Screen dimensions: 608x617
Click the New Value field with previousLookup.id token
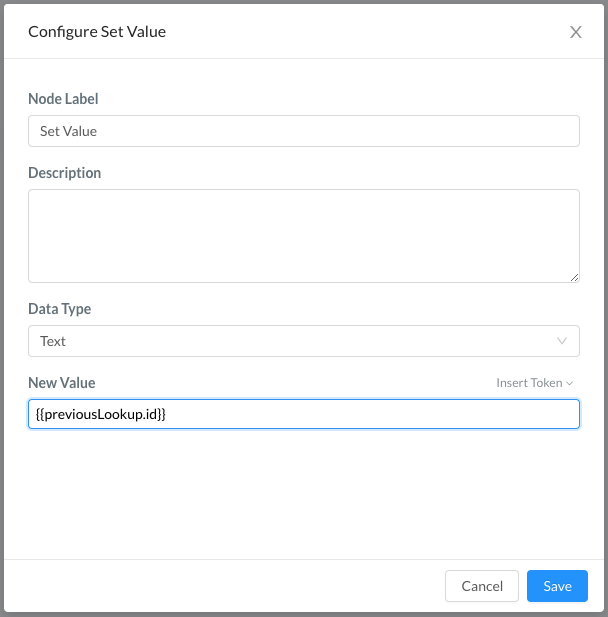click(x=304, y=414)
